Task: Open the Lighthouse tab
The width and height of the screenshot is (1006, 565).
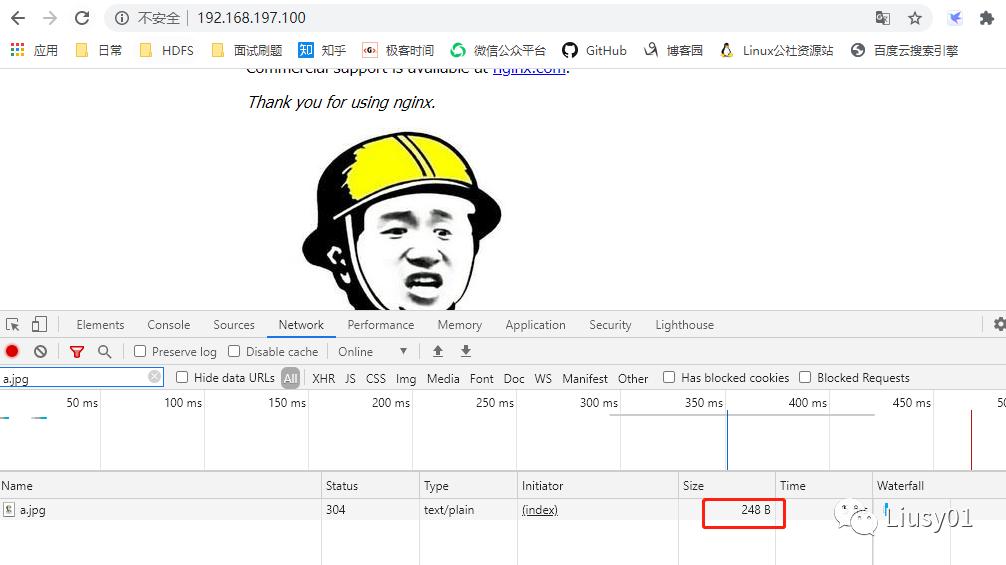Action: pos(685,325)
